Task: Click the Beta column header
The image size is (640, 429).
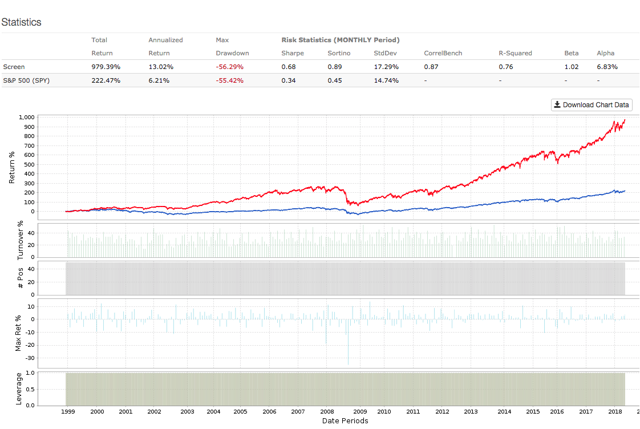Action: point(571,53)
